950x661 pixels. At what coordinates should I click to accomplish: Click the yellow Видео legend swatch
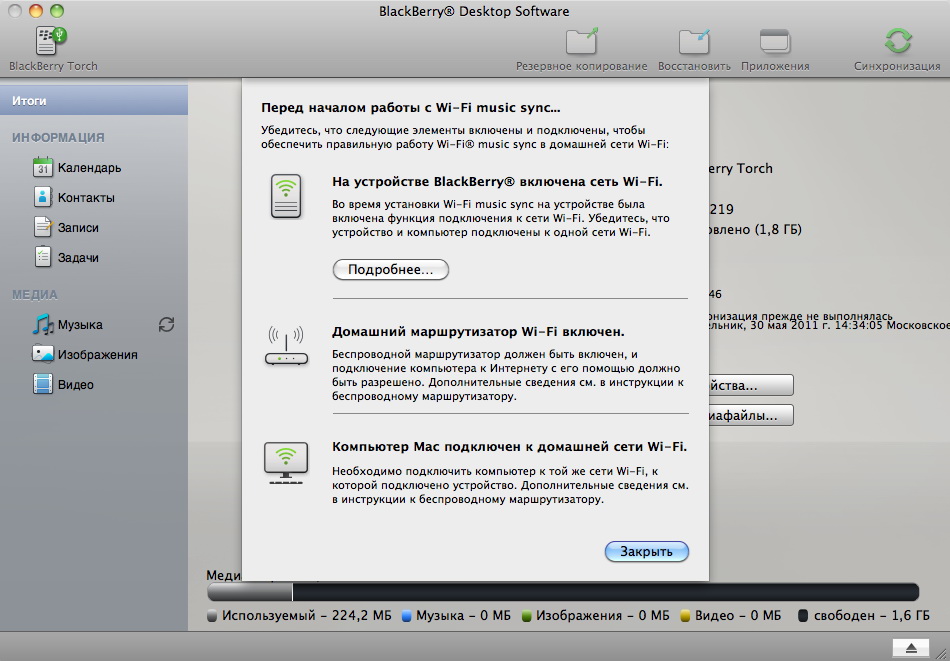(685, 616)
